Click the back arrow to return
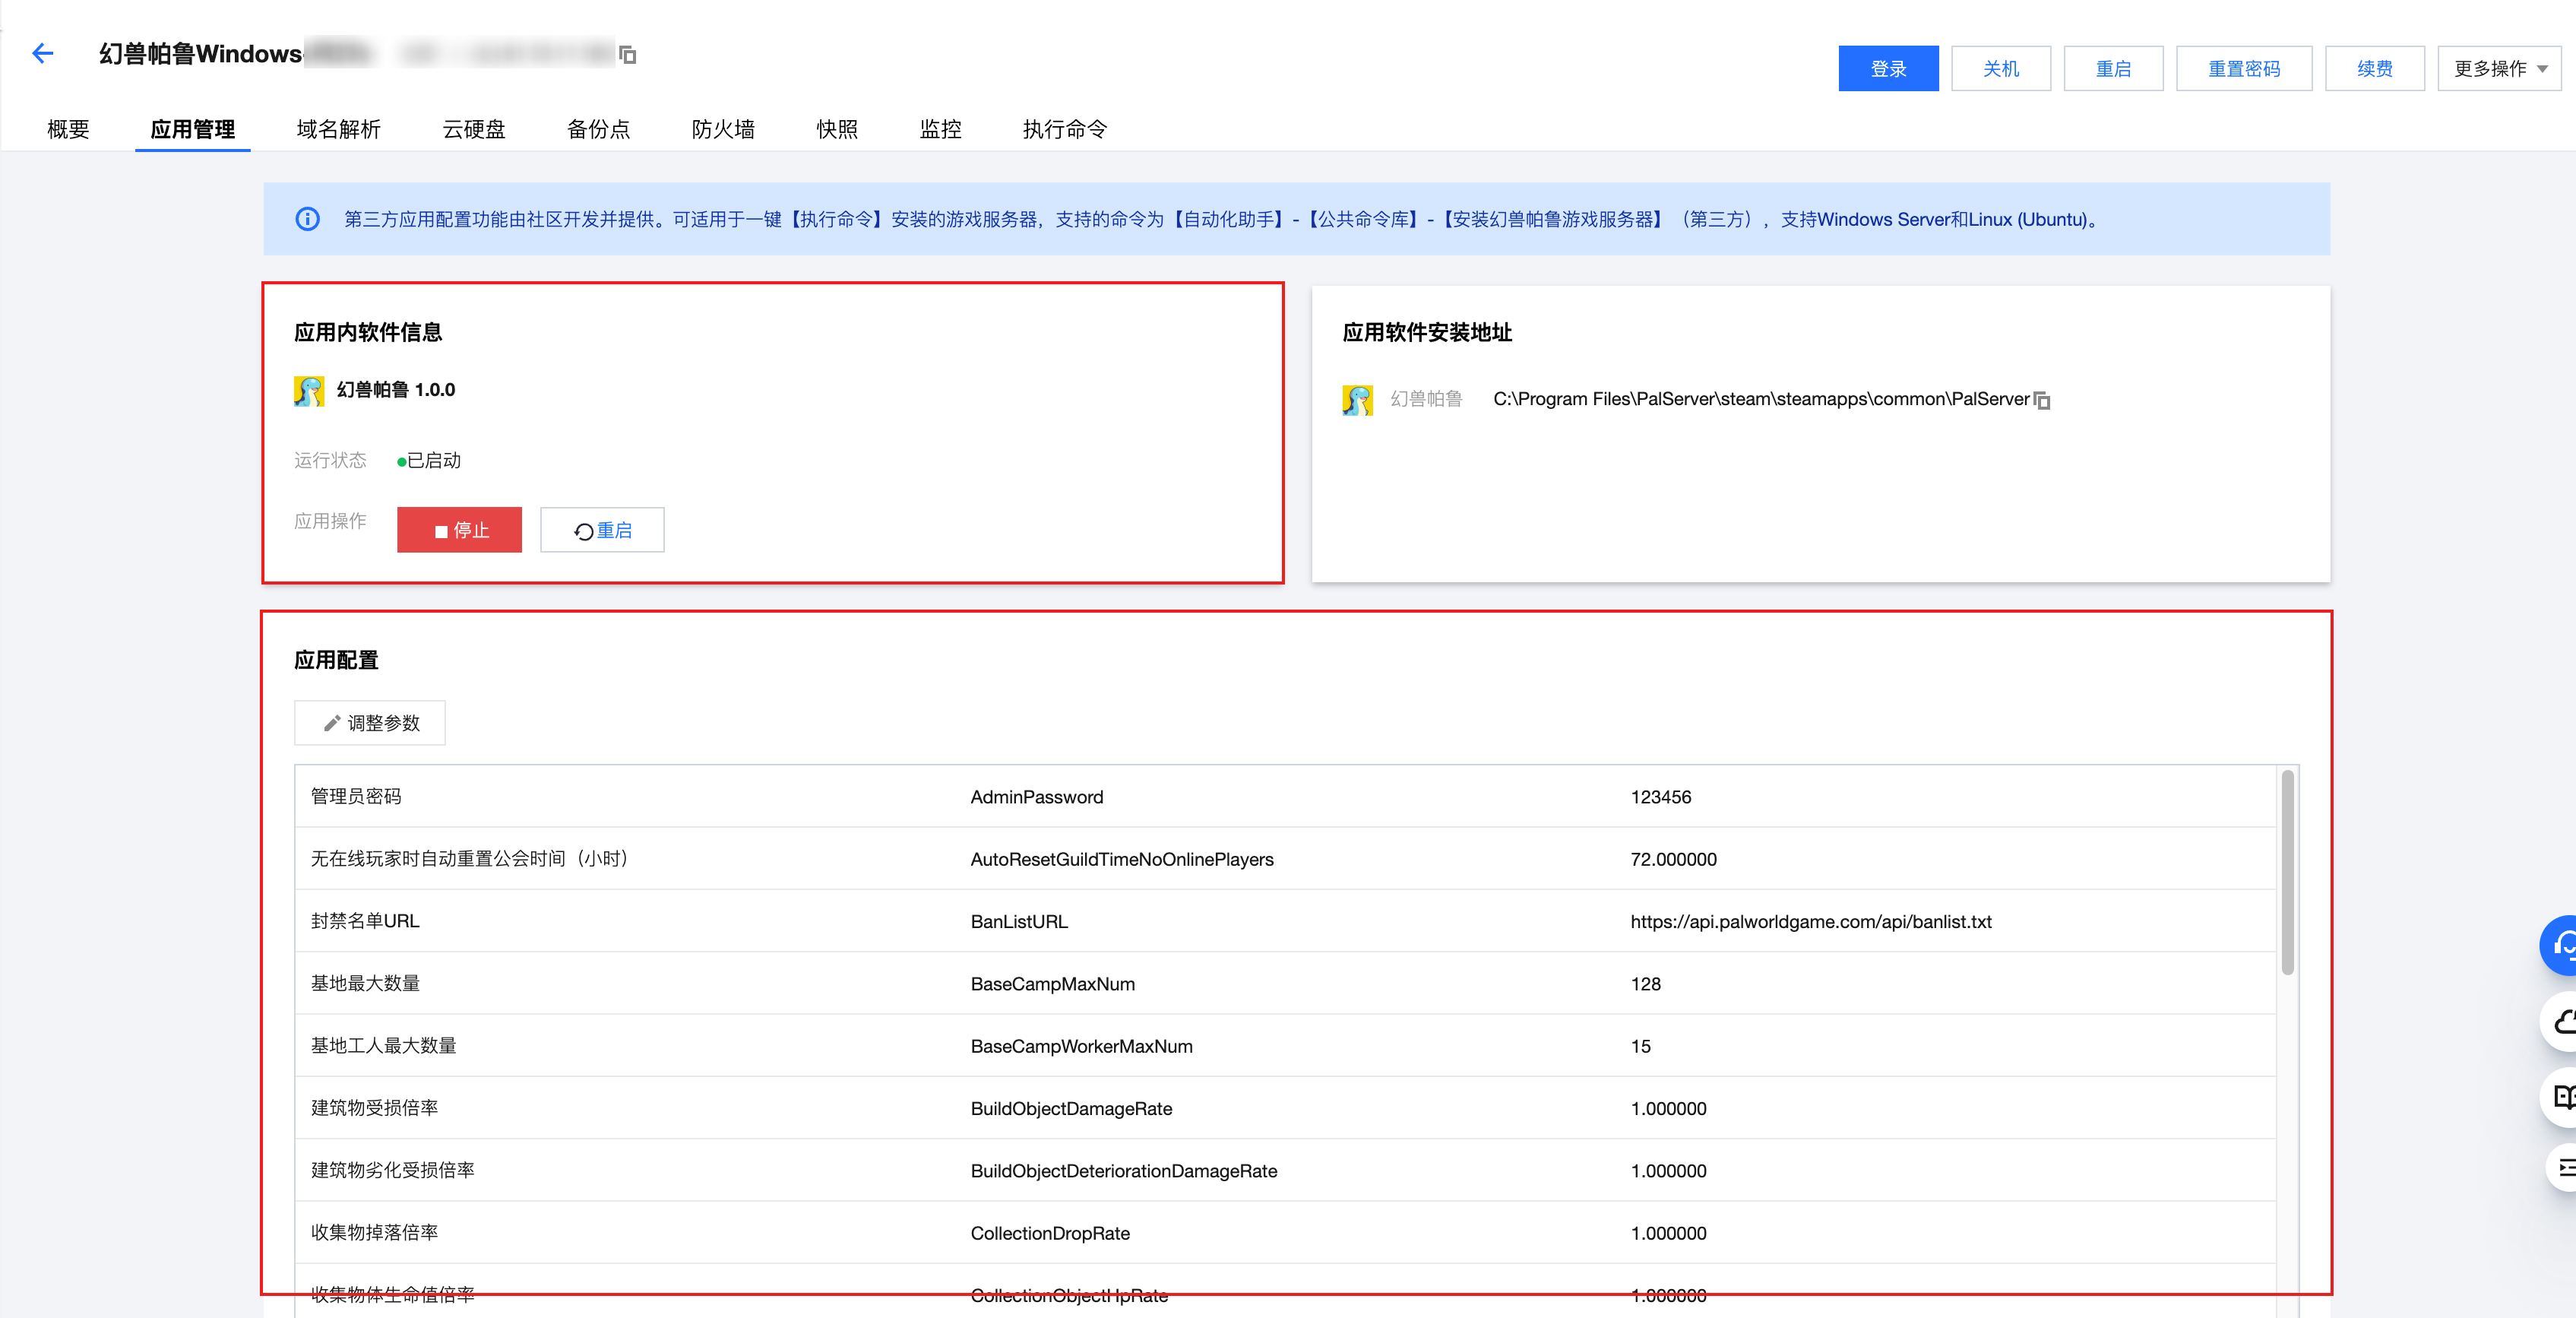This screenshot has width=2576, height=1318. [x=42, y=54]
